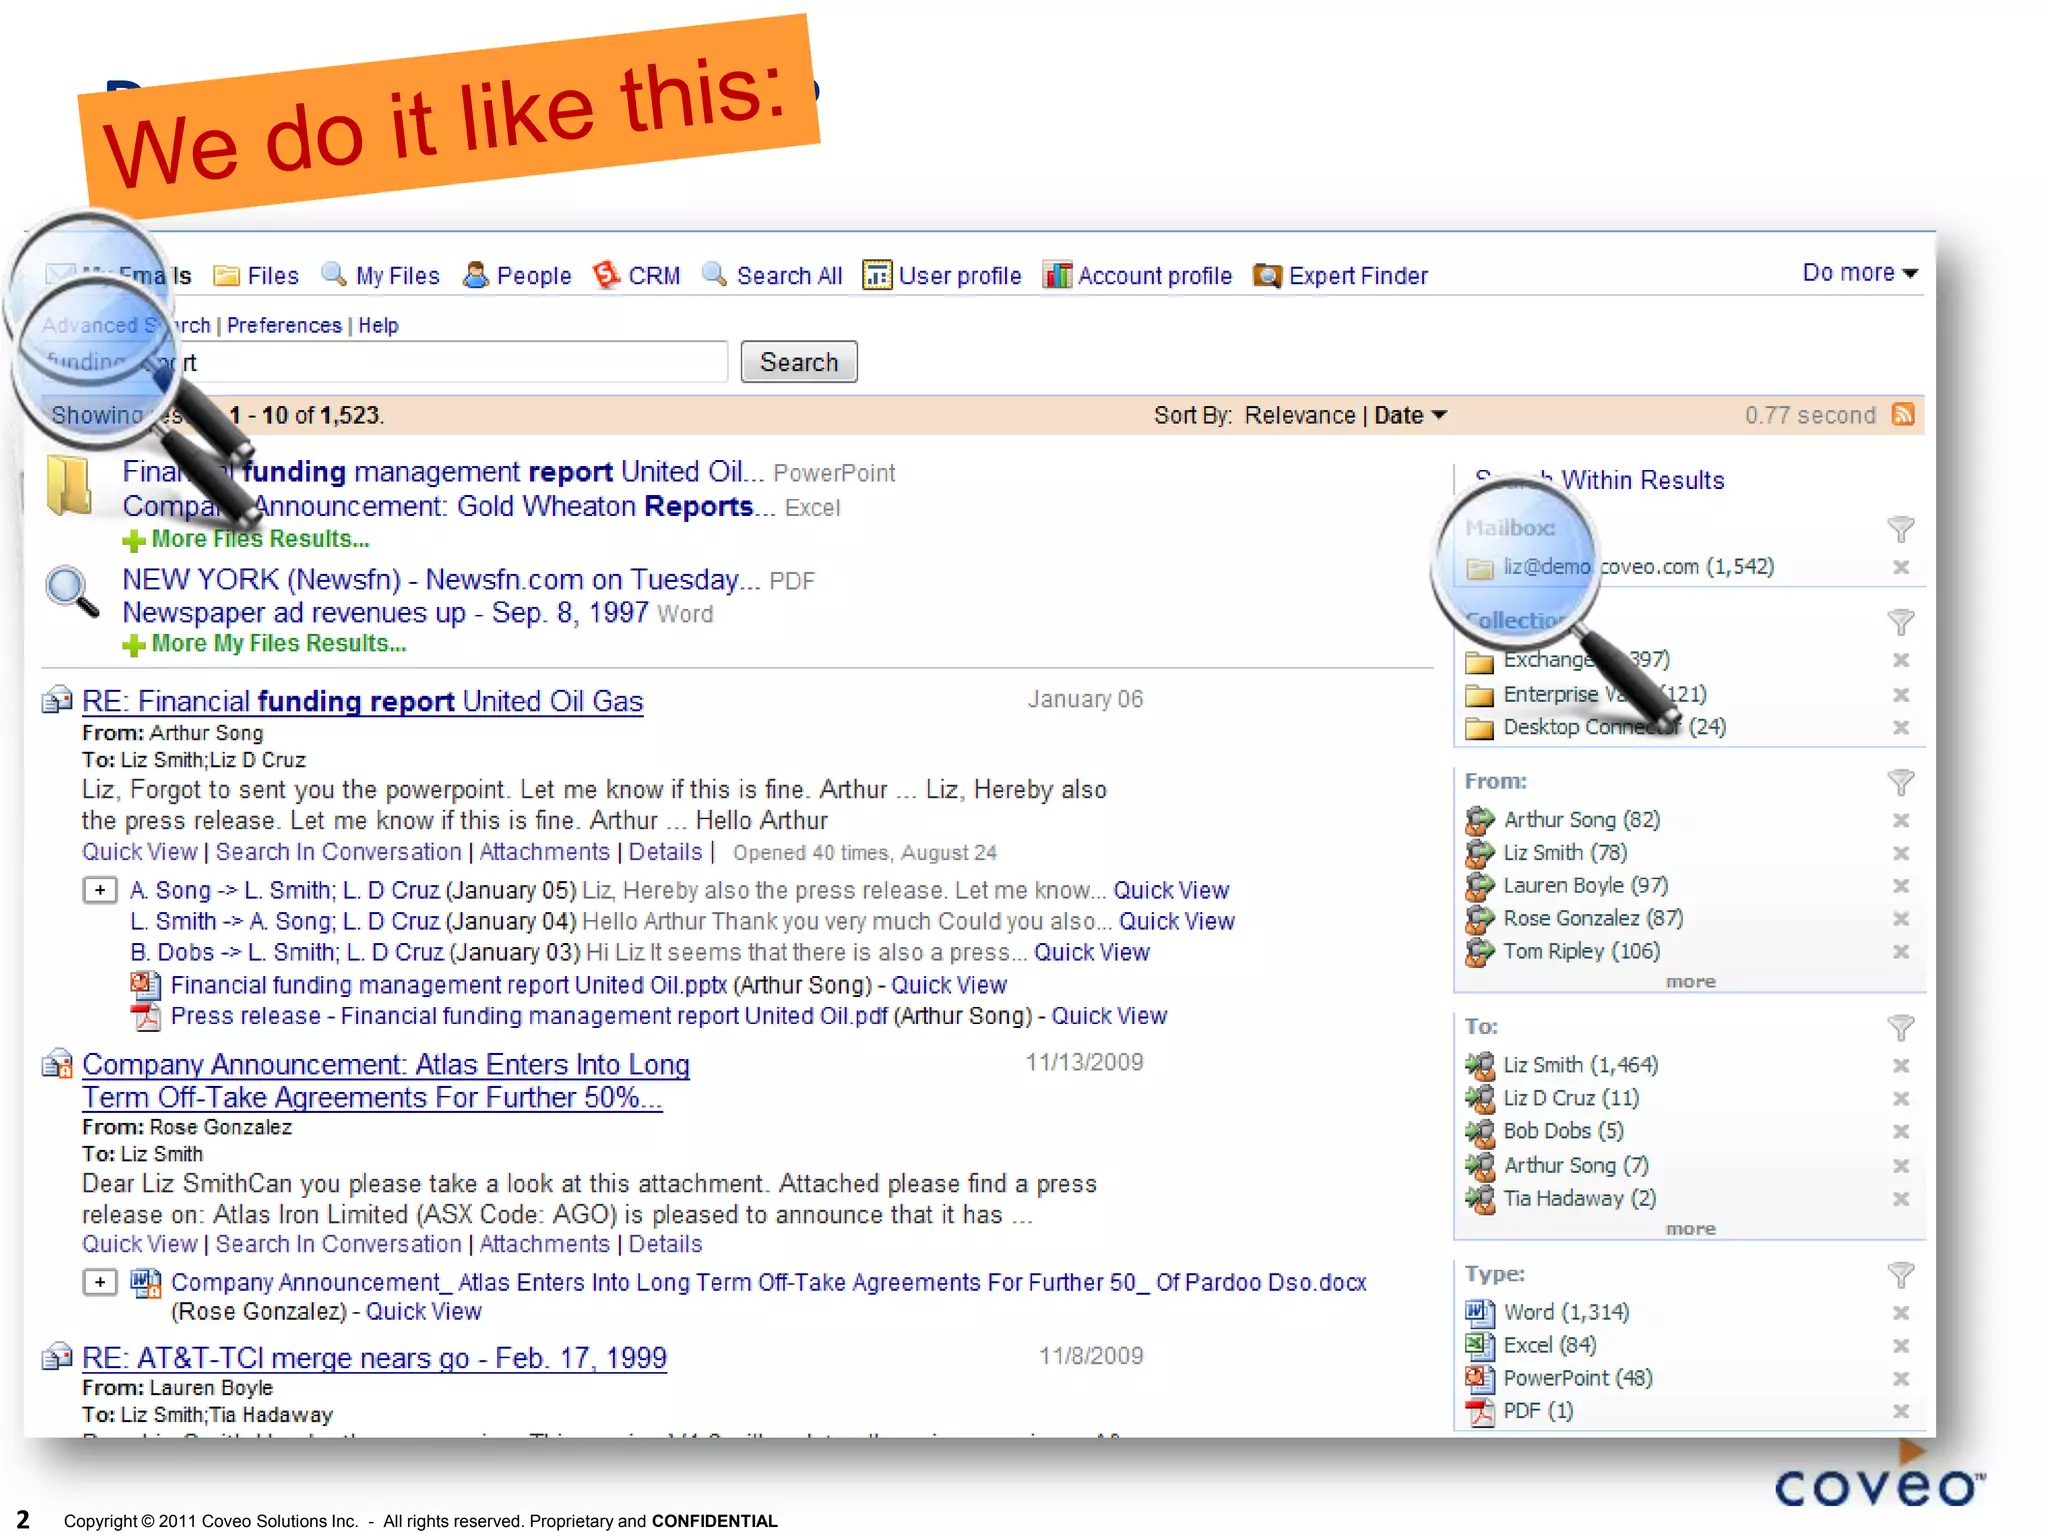The image size is (2048, 1536).
Task: Expand the A. Song conversation thread
Action: [x=100, y=890]
